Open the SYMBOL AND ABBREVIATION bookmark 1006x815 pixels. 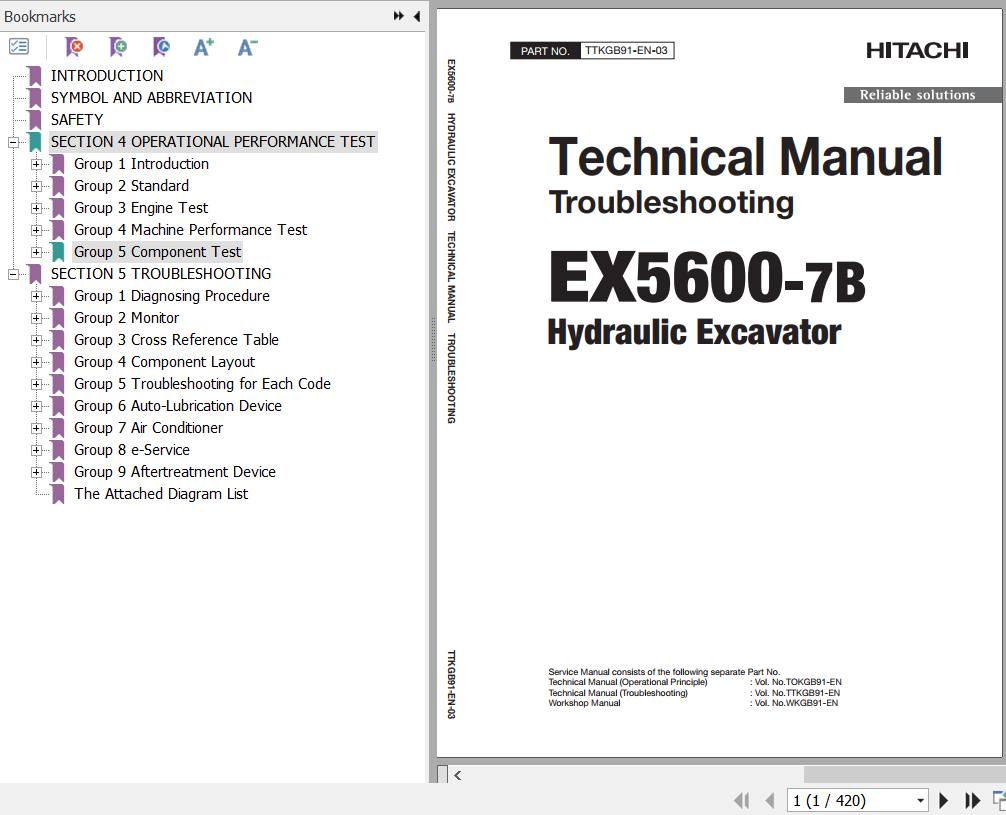151,98
